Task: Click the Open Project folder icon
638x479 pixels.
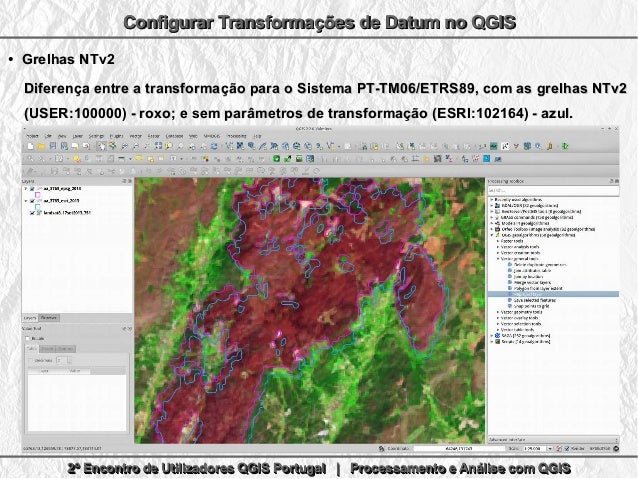Action: [x=41, y=146]
